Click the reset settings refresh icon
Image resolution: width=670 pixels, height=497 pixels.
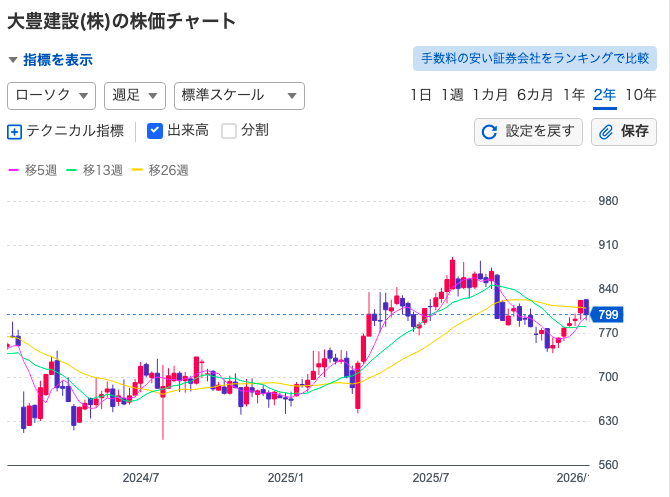(490, 131)
